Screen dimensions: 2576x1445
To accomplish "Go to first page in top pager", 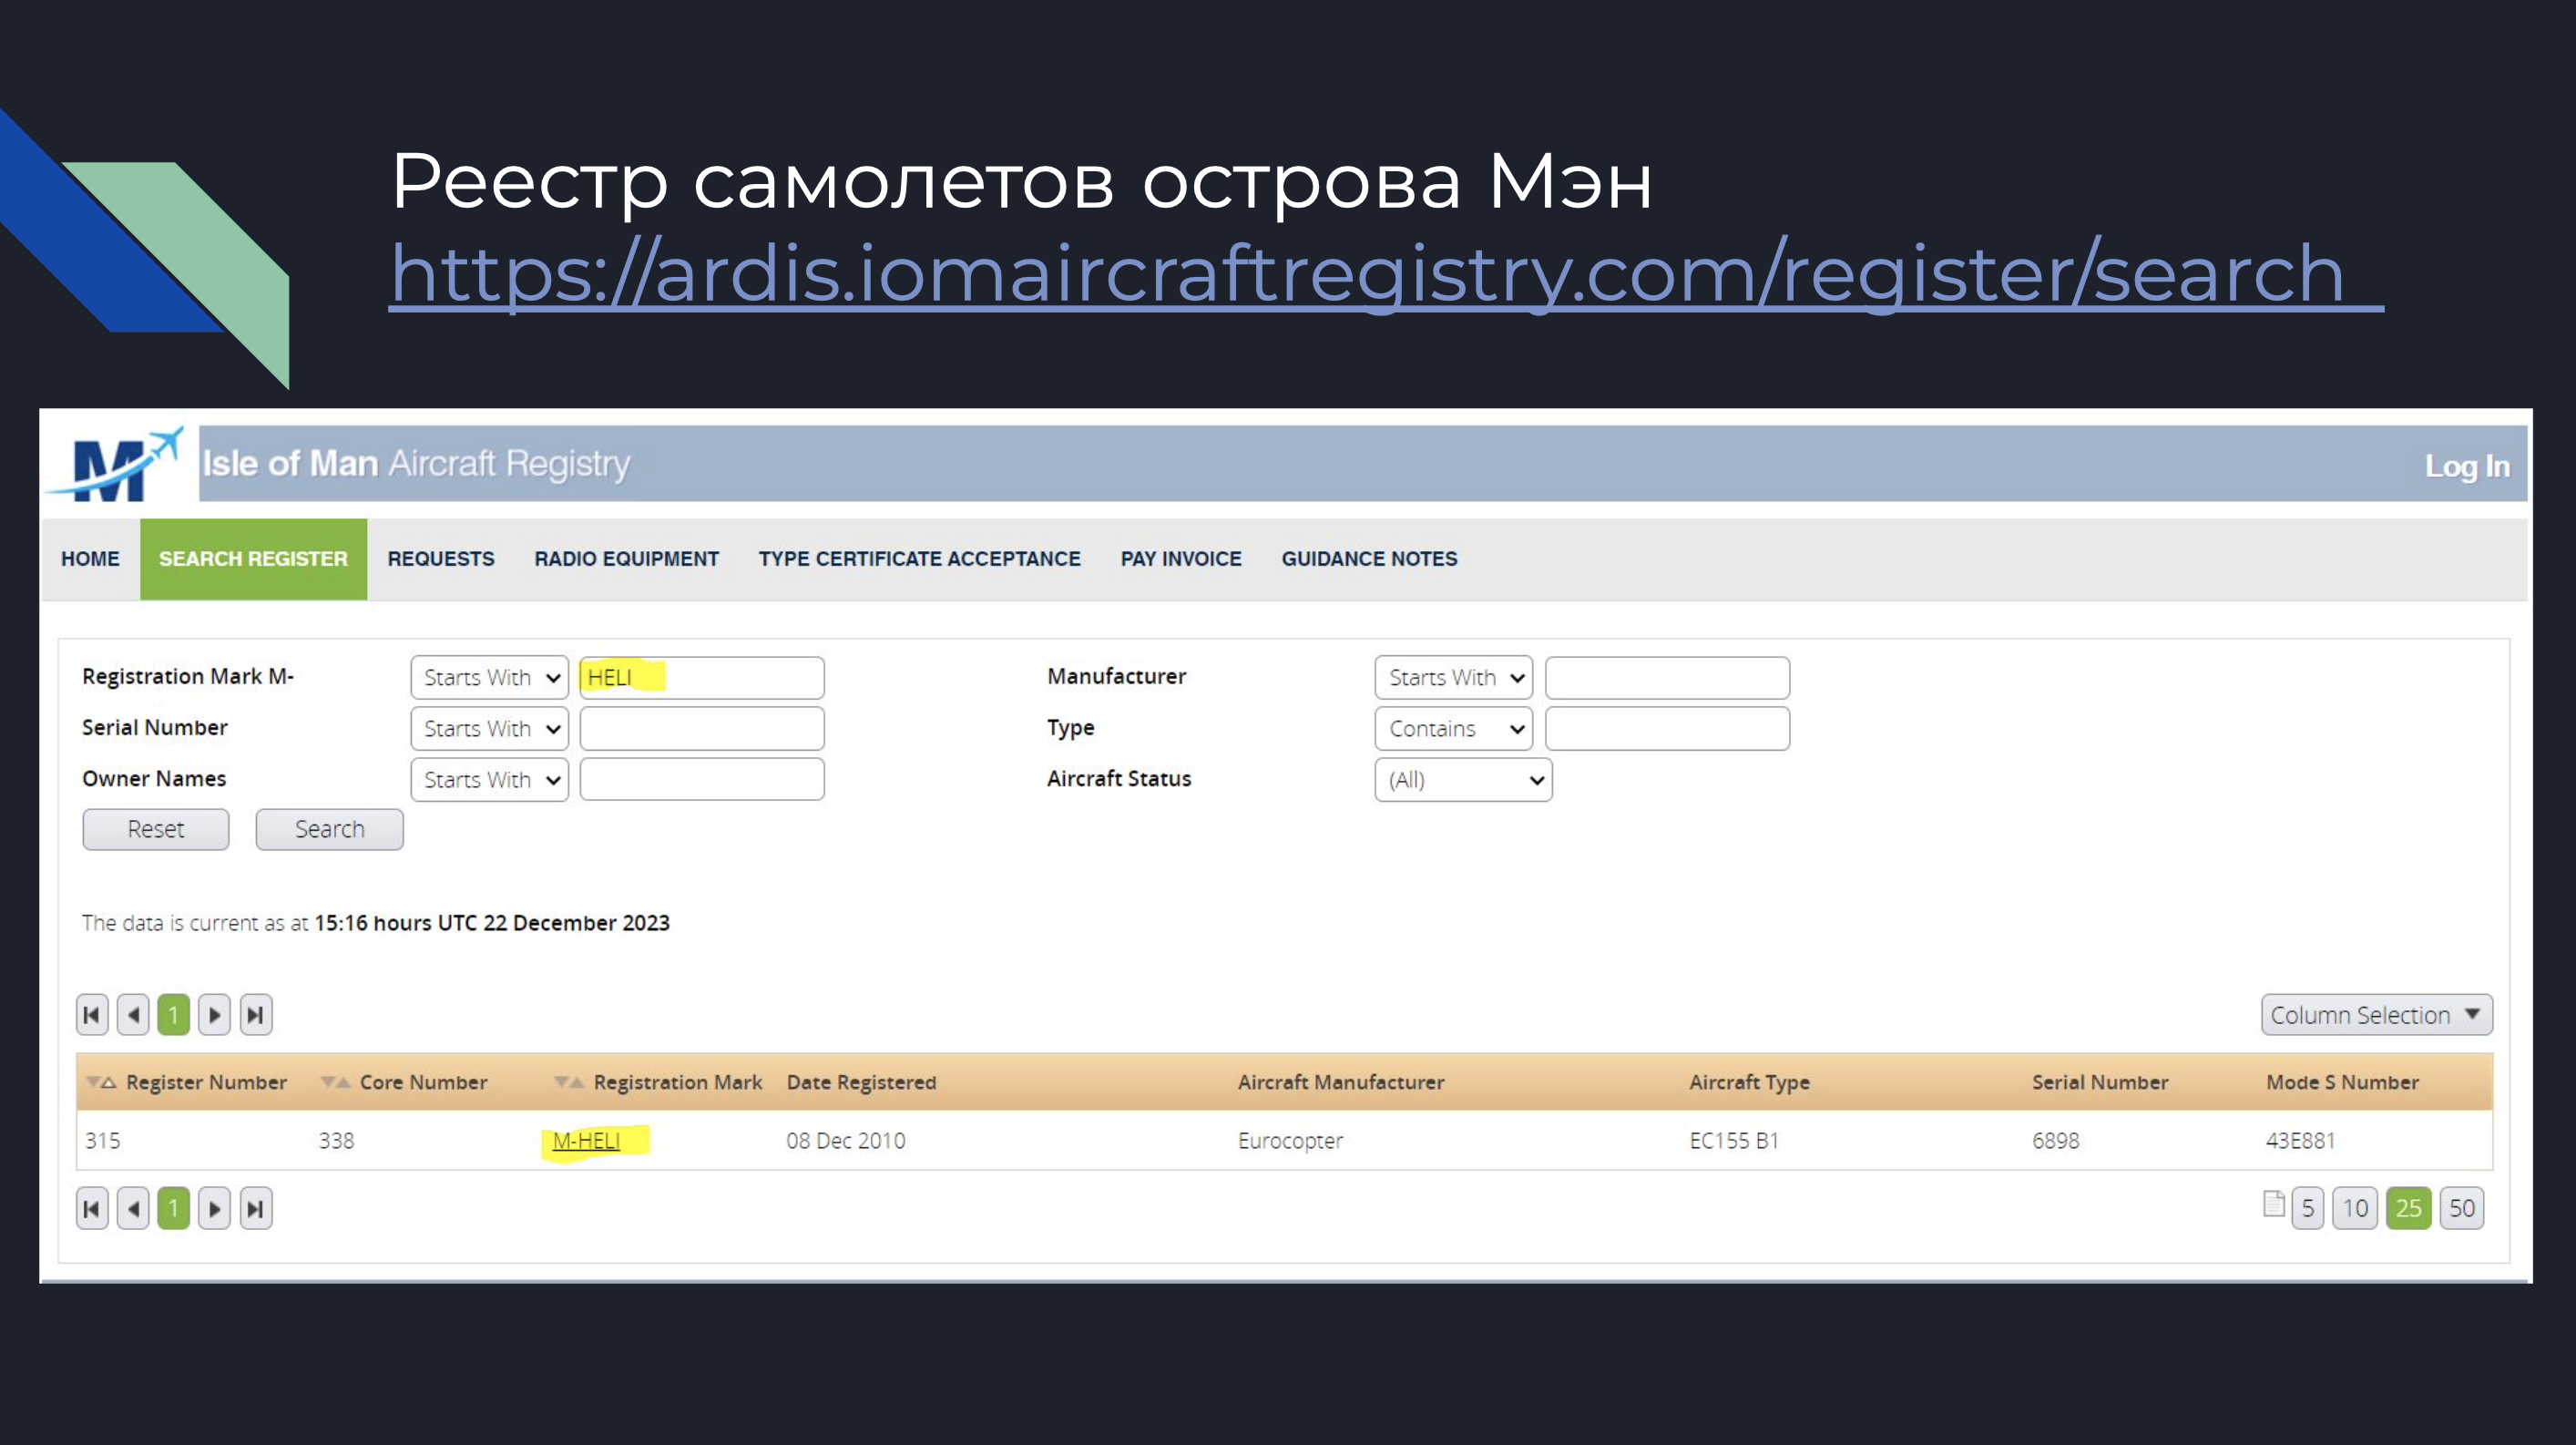I will click(x=92, y=1015).
